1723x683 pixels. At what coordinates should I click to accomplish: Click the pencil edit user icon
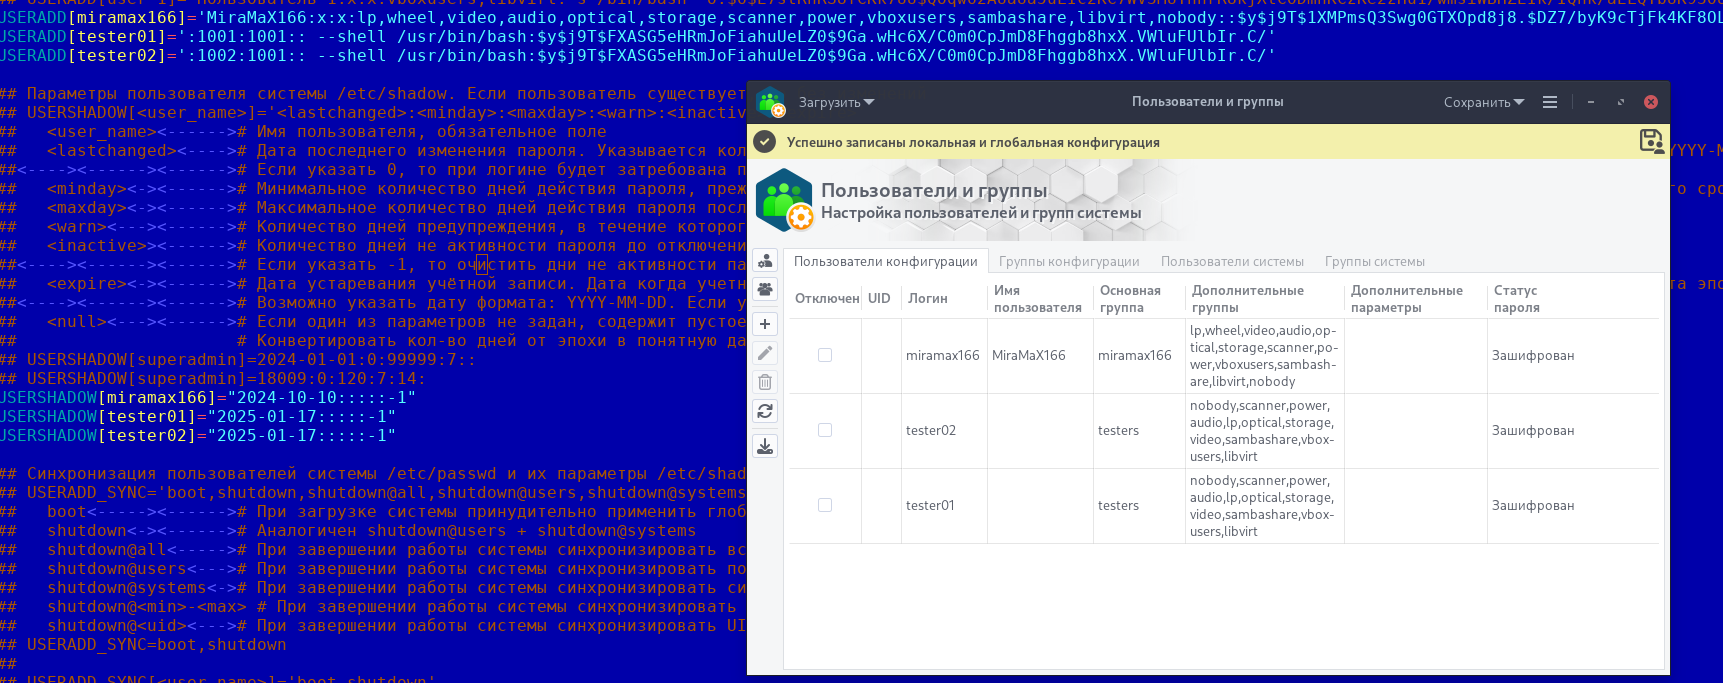765,353
